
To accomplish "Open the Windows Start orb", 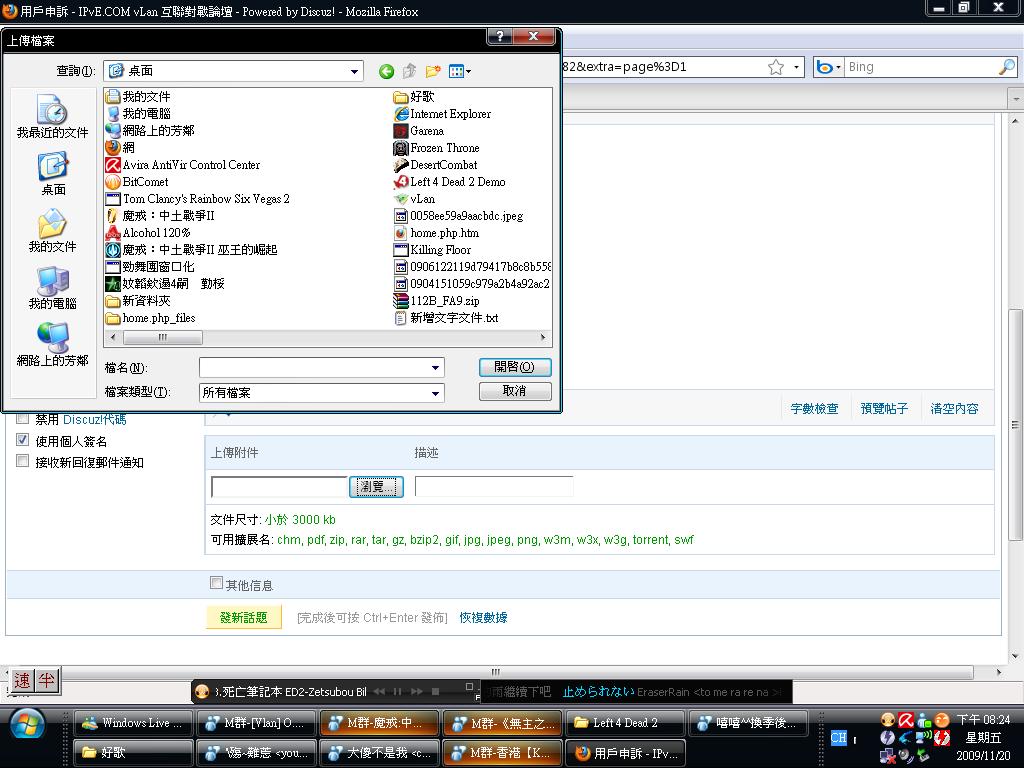I will point(27,726).
